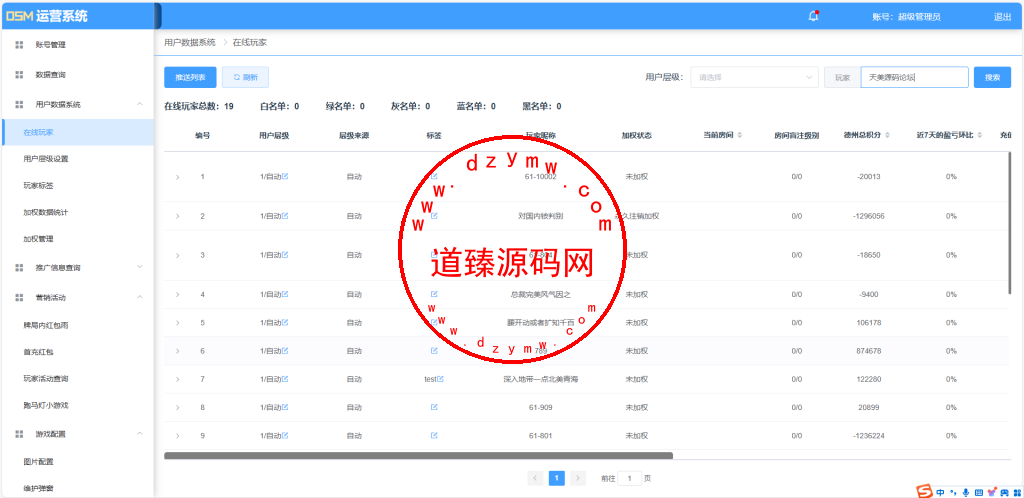Edit tag icon in row 8
Viewport: 1024px width, 498px height.
[434, 407]
